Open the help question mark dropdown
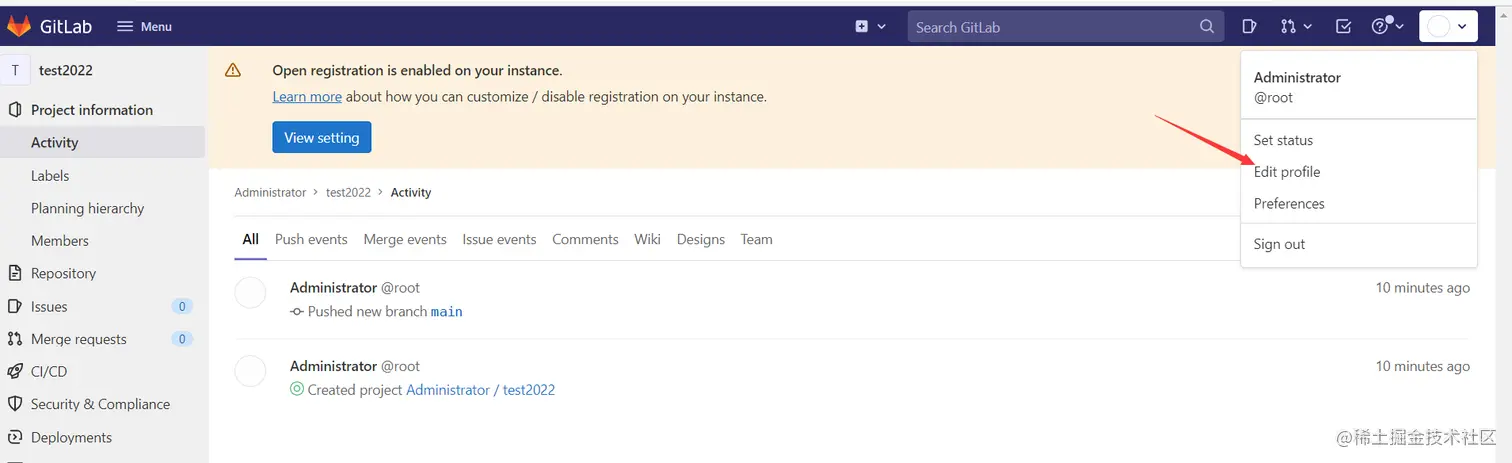Image resolution: width=1512 pixels, height=463 pixels. (1388, 27)
